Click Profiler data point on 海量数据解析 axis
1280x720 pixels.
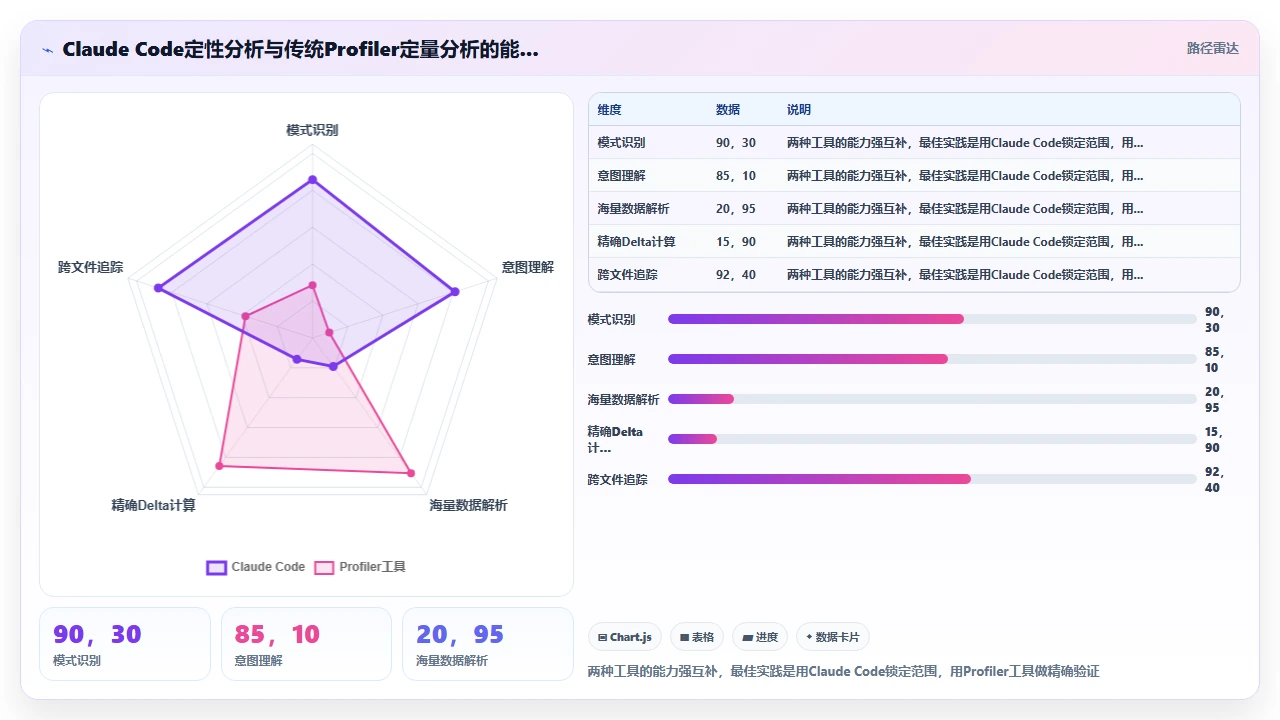point(410,473)
